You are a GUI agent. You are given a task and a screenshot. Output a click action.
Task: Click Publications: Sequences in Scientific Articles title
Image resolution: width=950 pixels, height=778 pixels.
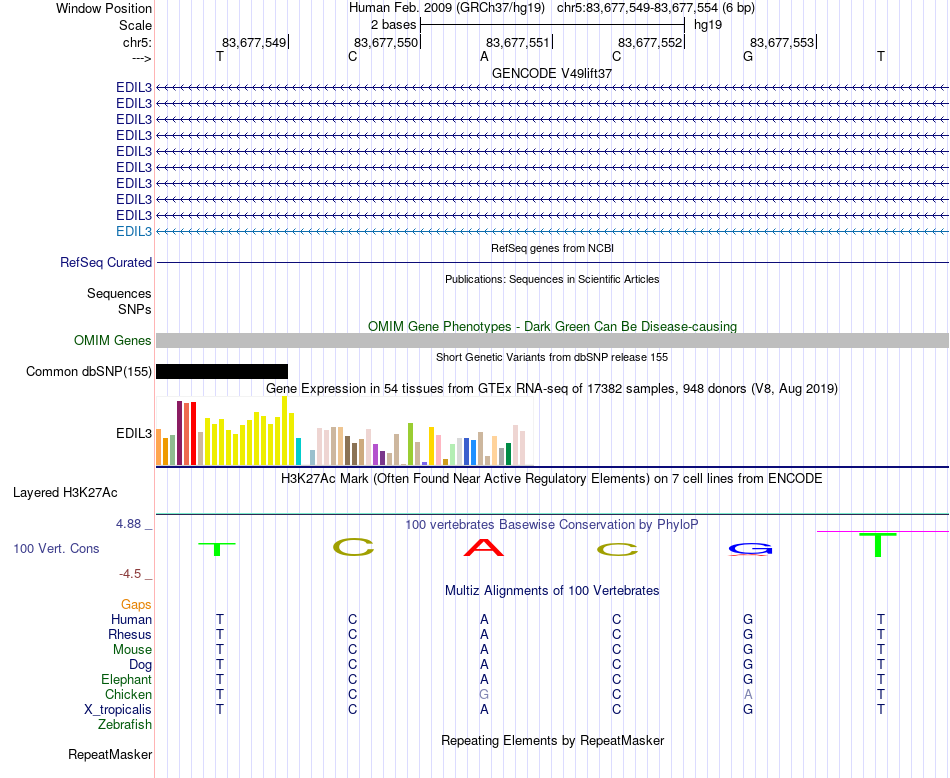[552, 279]
